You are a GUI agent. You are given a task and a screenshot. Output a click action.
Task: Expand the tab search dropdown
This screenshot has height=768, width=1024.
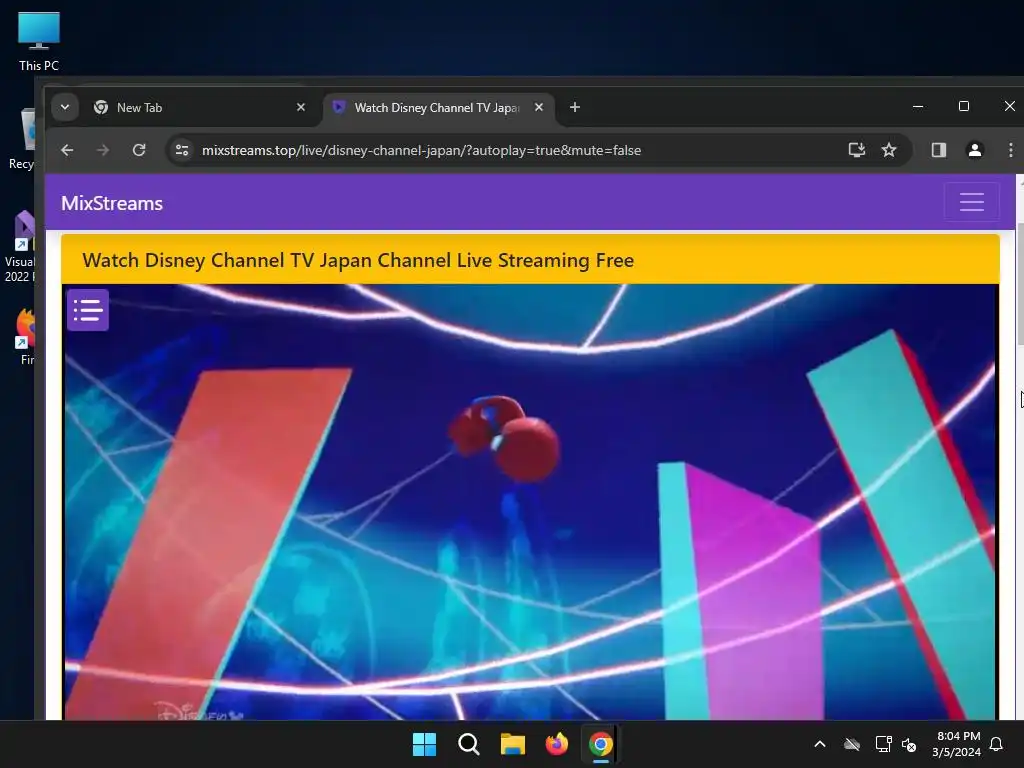coord(65,107)
